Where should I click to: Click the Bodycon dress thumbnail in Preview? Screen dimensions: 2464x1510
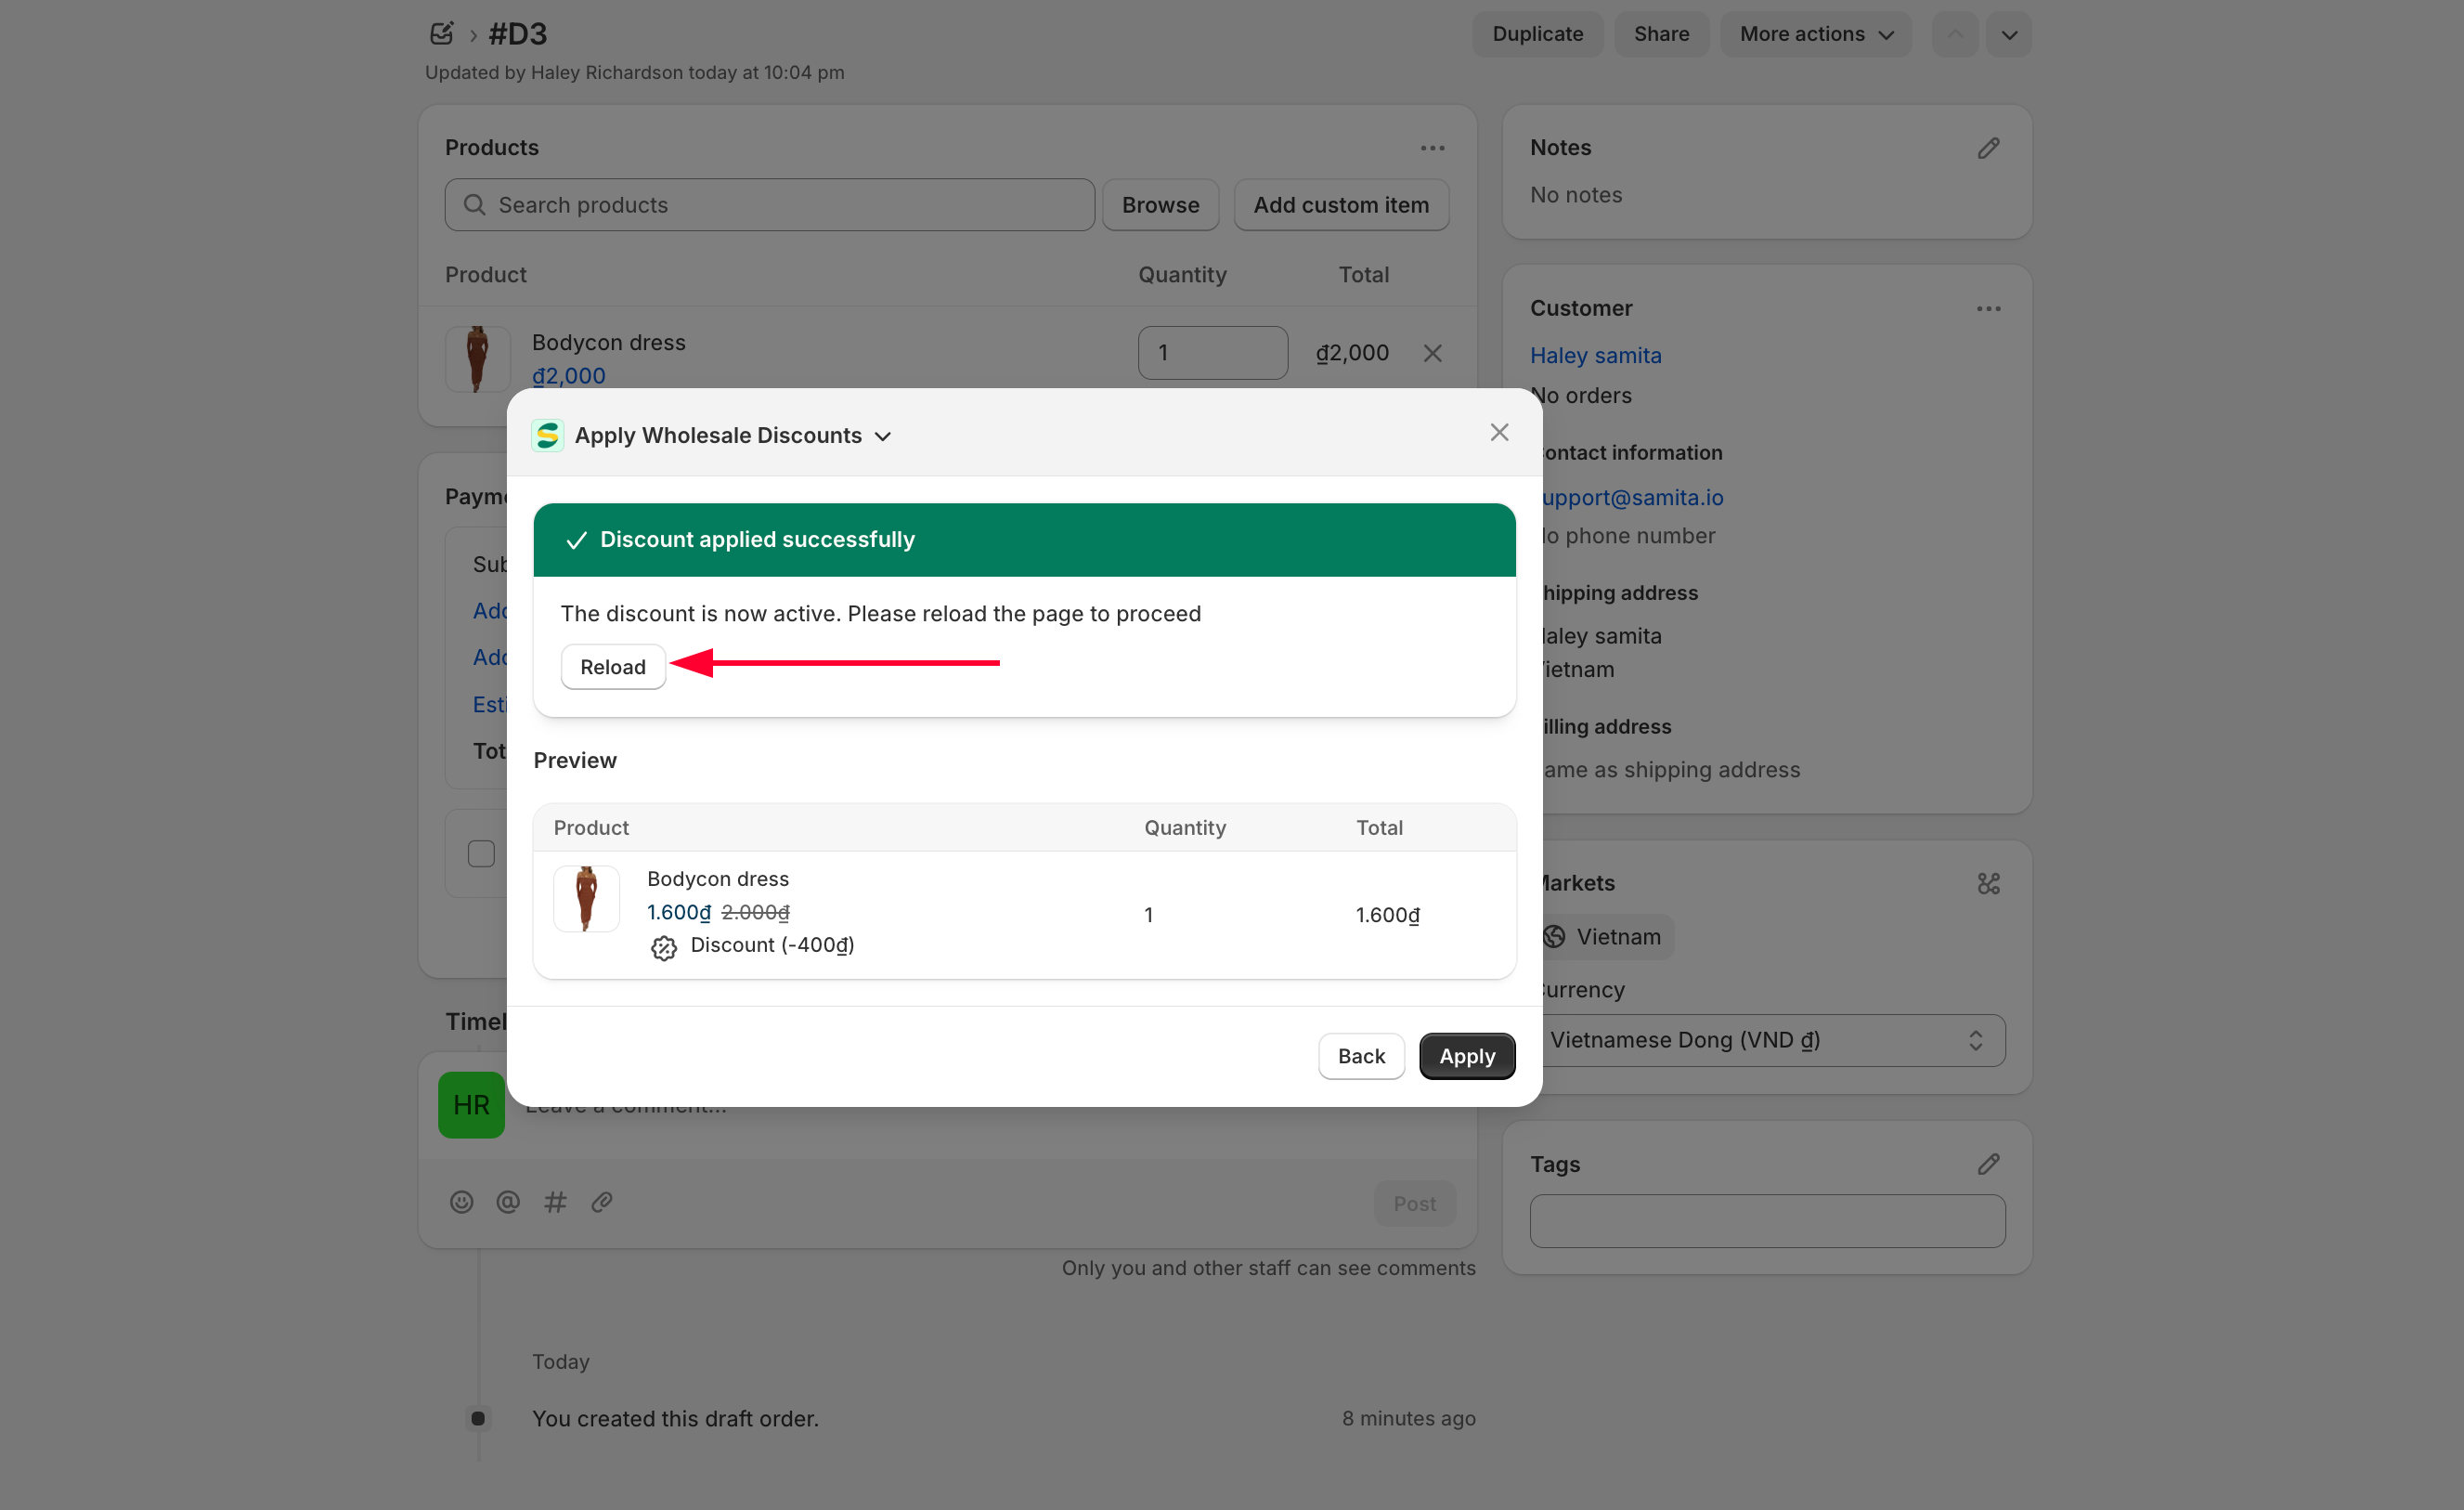586,898
